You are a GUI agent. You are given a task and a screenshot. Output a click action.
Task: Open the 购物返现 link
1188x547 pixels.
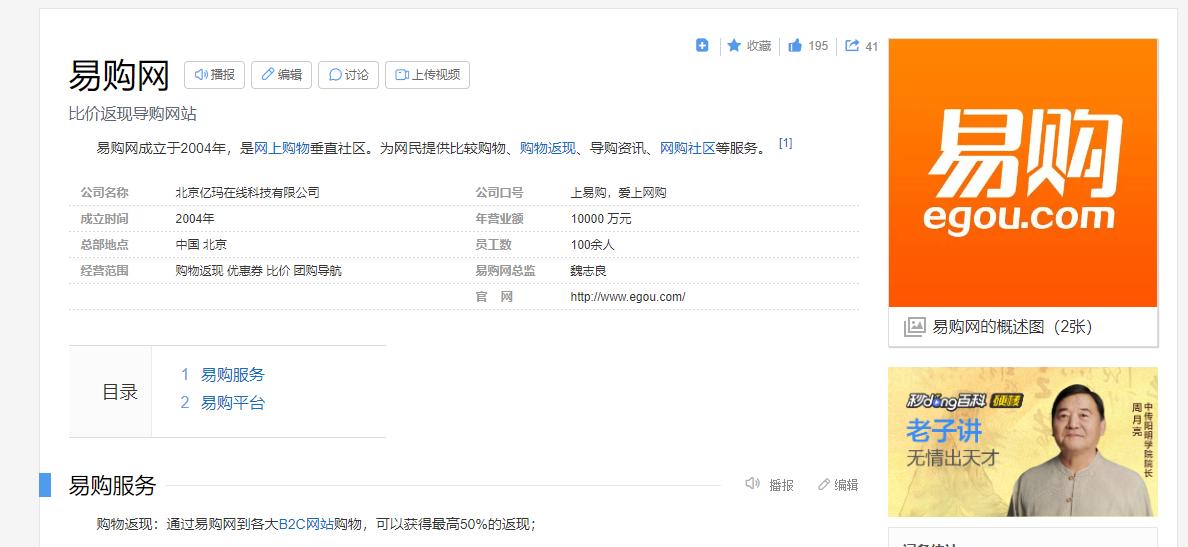point(548,148)
